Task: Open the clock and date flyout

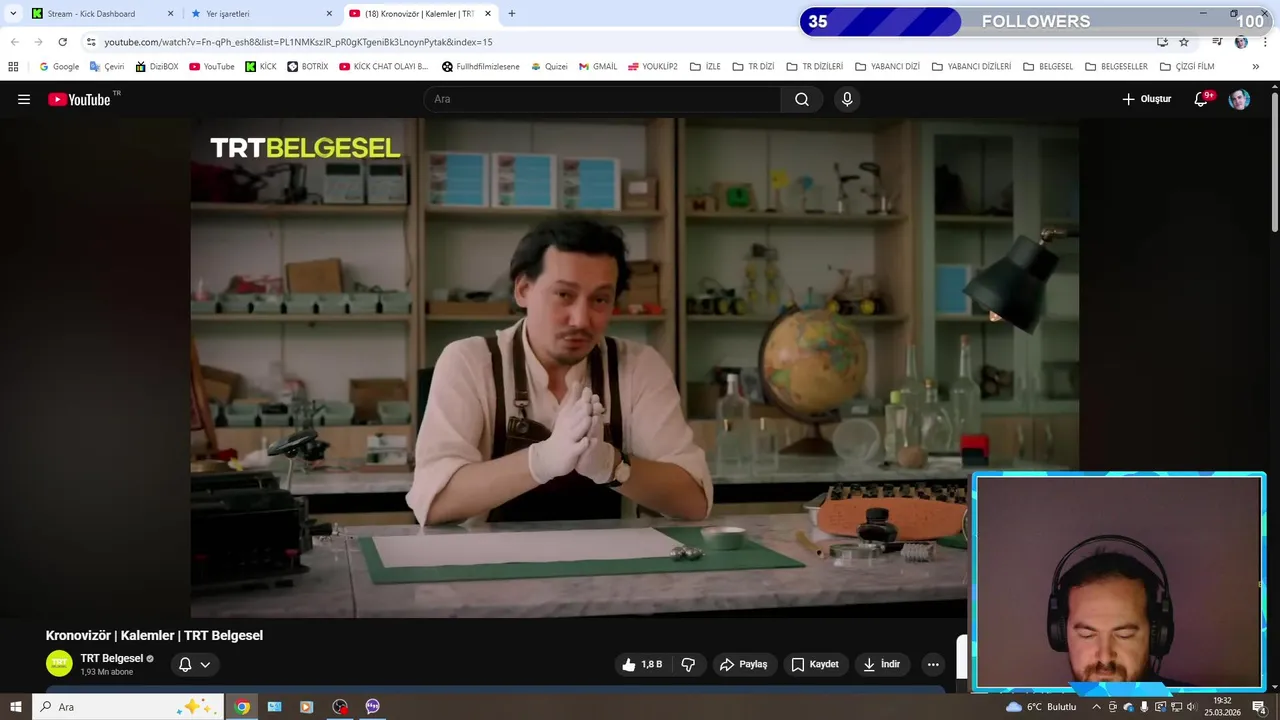Action: 1222,707
